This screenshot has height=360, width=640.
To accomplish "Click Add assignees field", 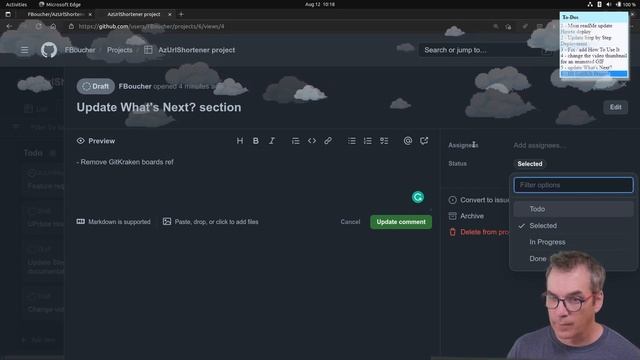I will pos(540,145).
